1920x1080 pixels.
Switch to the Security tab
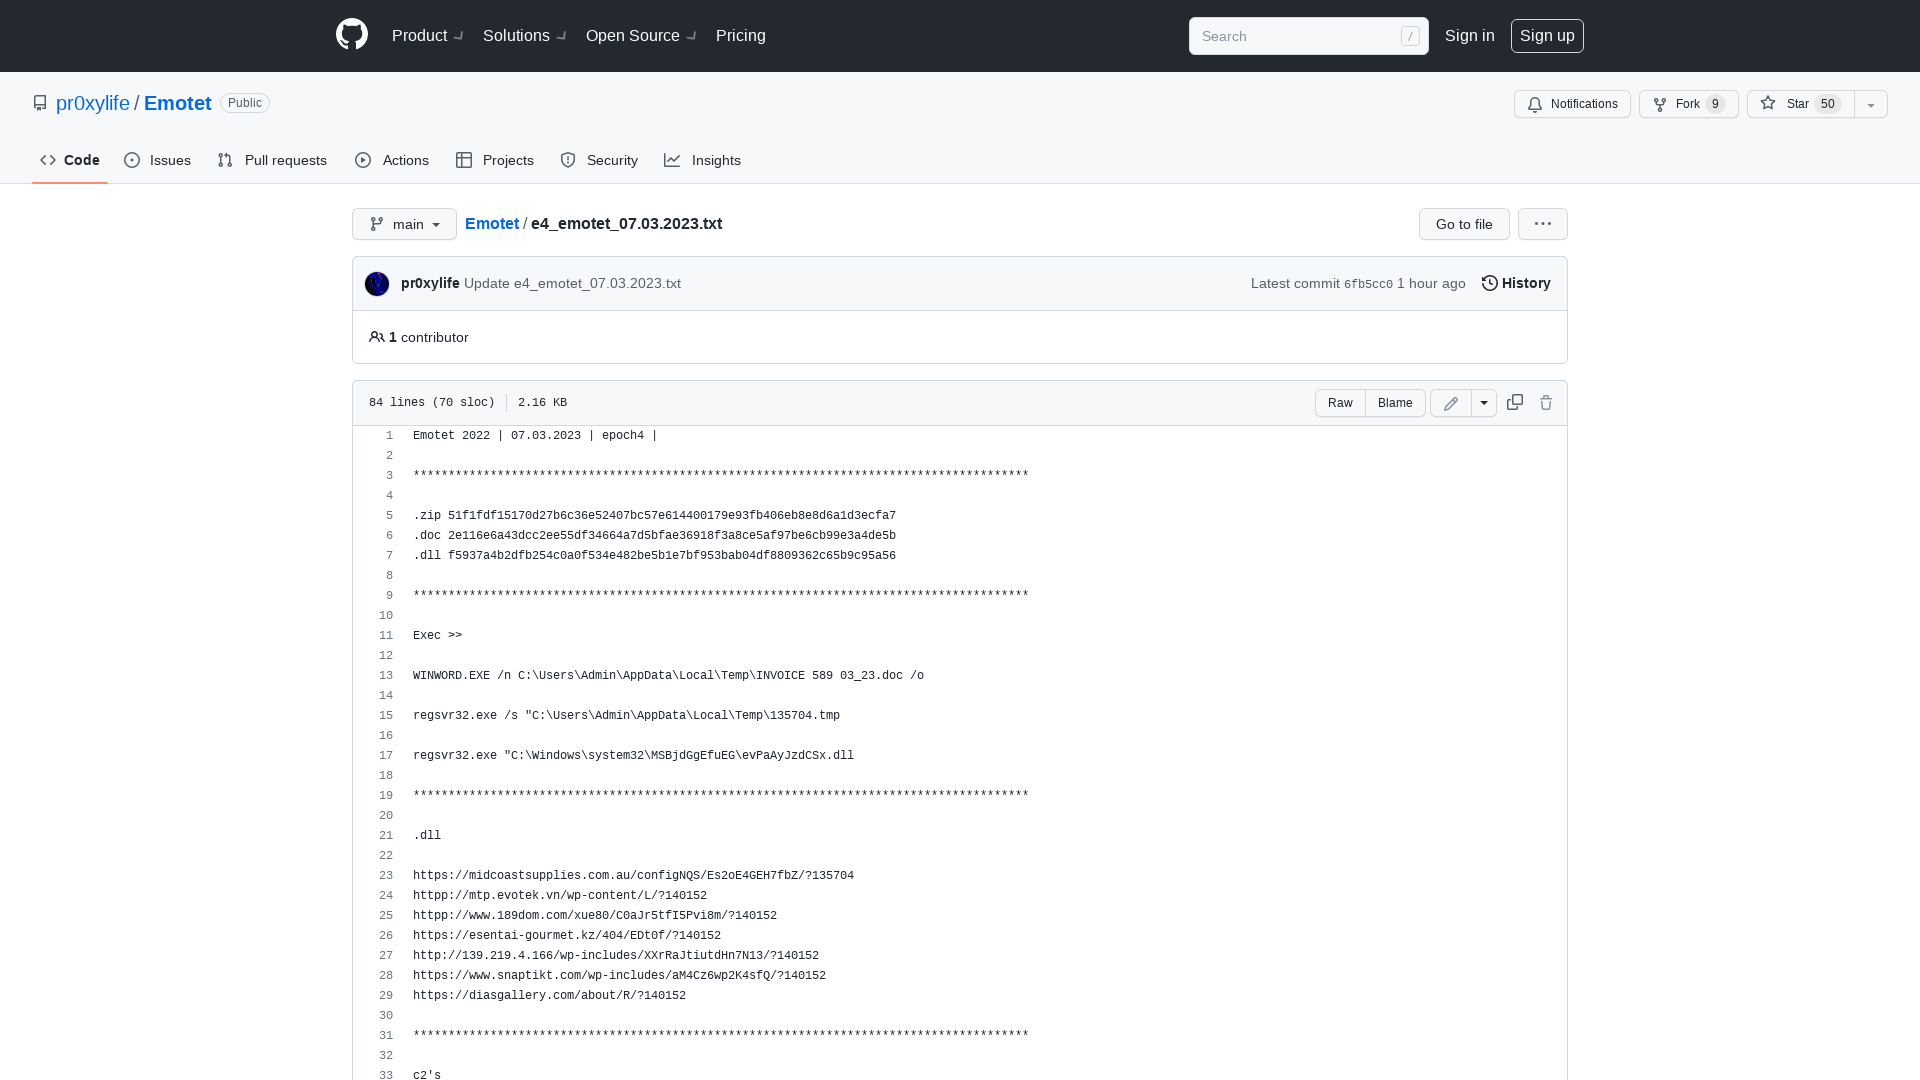point(599,160)
